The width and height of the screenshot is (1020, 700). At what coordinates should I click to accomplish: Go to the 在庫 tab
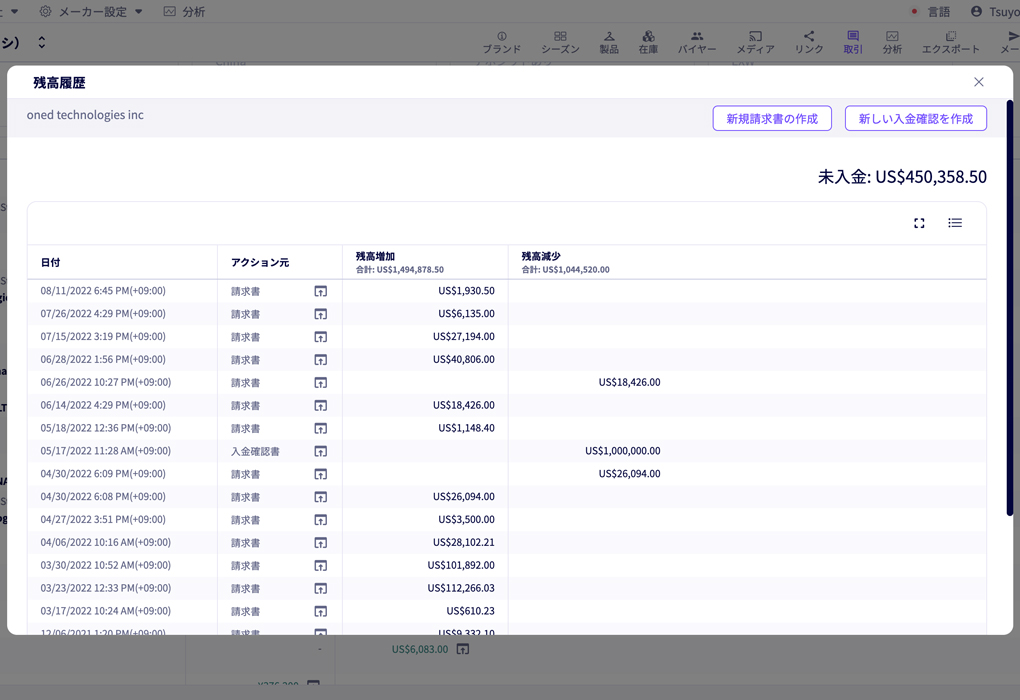pyautogui.click(x=648, y=42)
